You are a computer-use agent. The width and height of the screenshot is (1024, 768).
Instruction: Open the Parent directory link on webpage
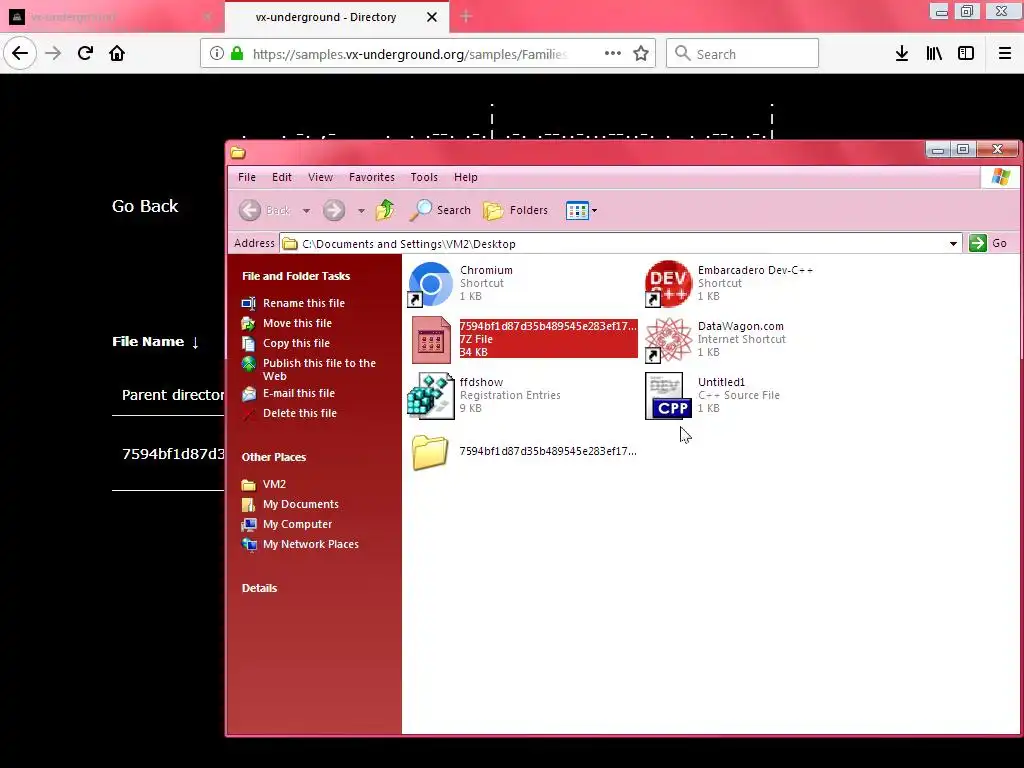click(173, 395)
